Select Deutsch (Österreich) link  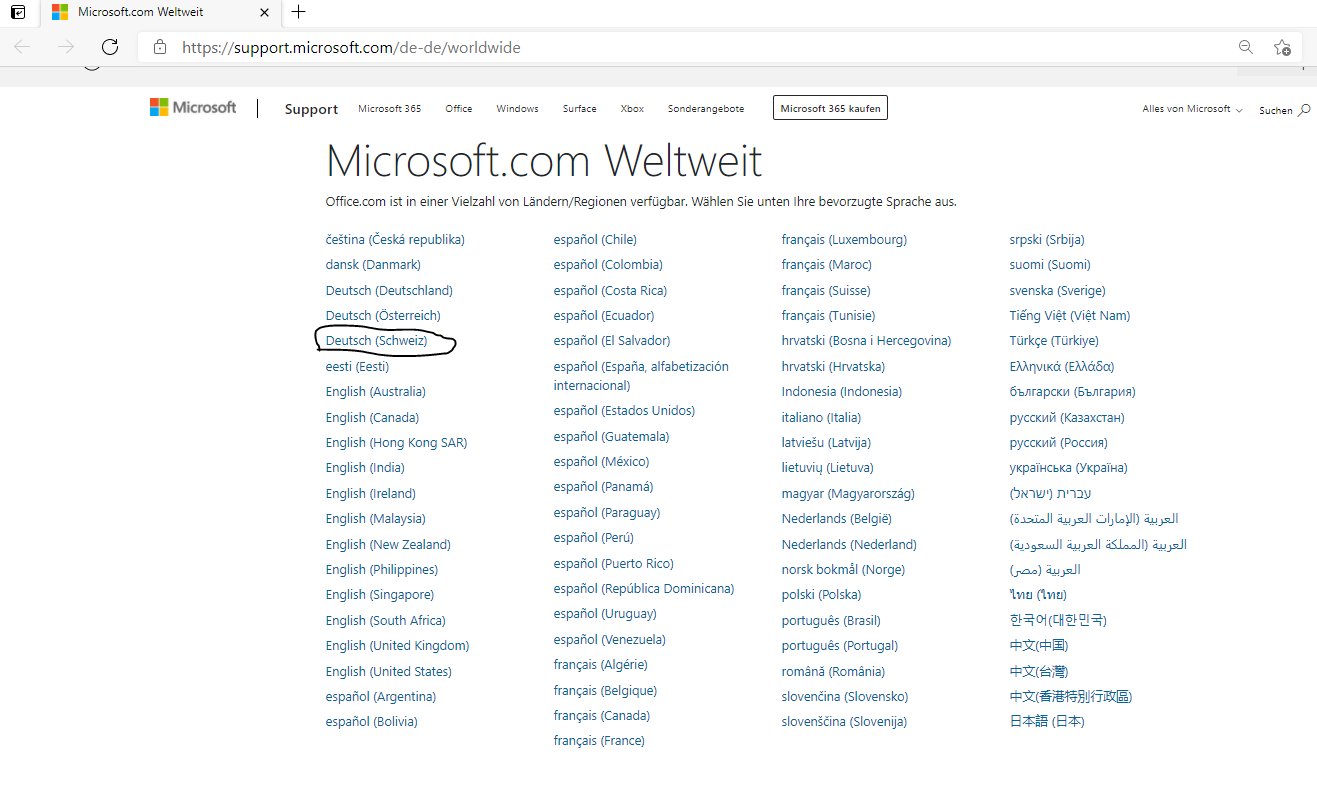coord(383,316)
